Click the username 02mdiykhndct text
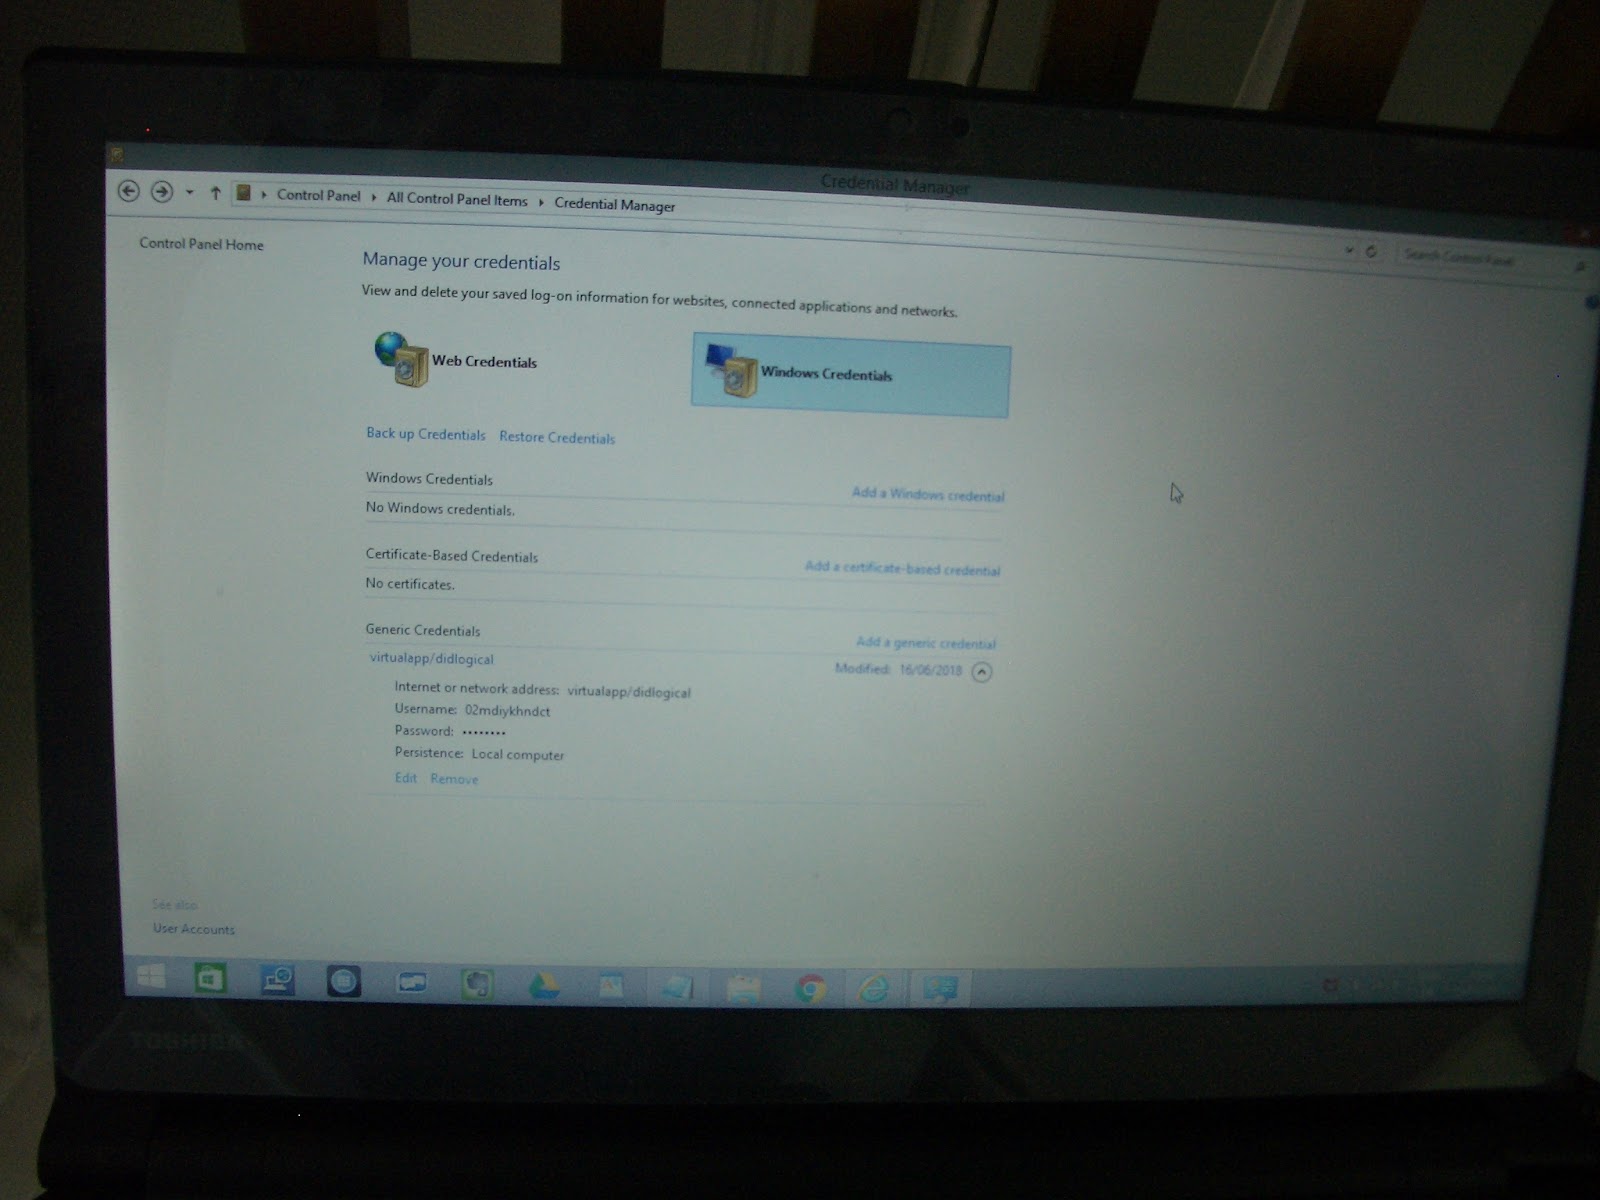Screen dimensions: 1600x1200 (507, 711)
